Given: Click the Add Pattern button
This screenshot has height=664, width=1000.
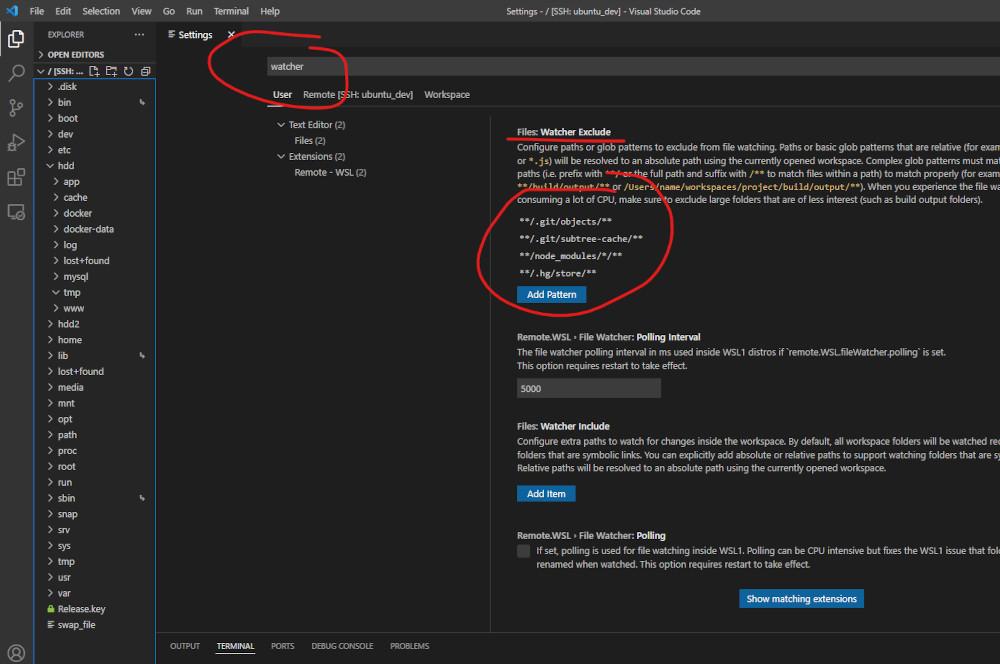Looking at the screenshot, I should [x=551, y=295].
